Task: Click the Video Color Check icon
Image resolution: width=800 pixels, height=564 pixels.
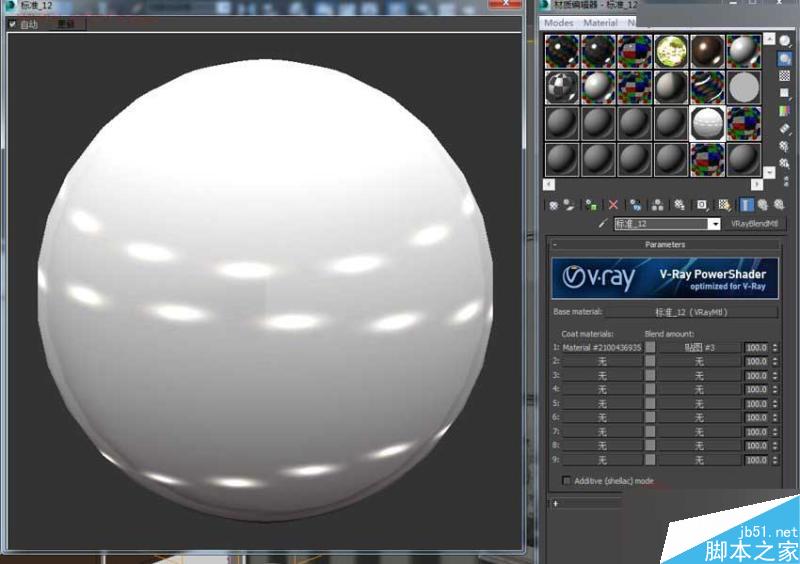Action: (x=785, y=110)
